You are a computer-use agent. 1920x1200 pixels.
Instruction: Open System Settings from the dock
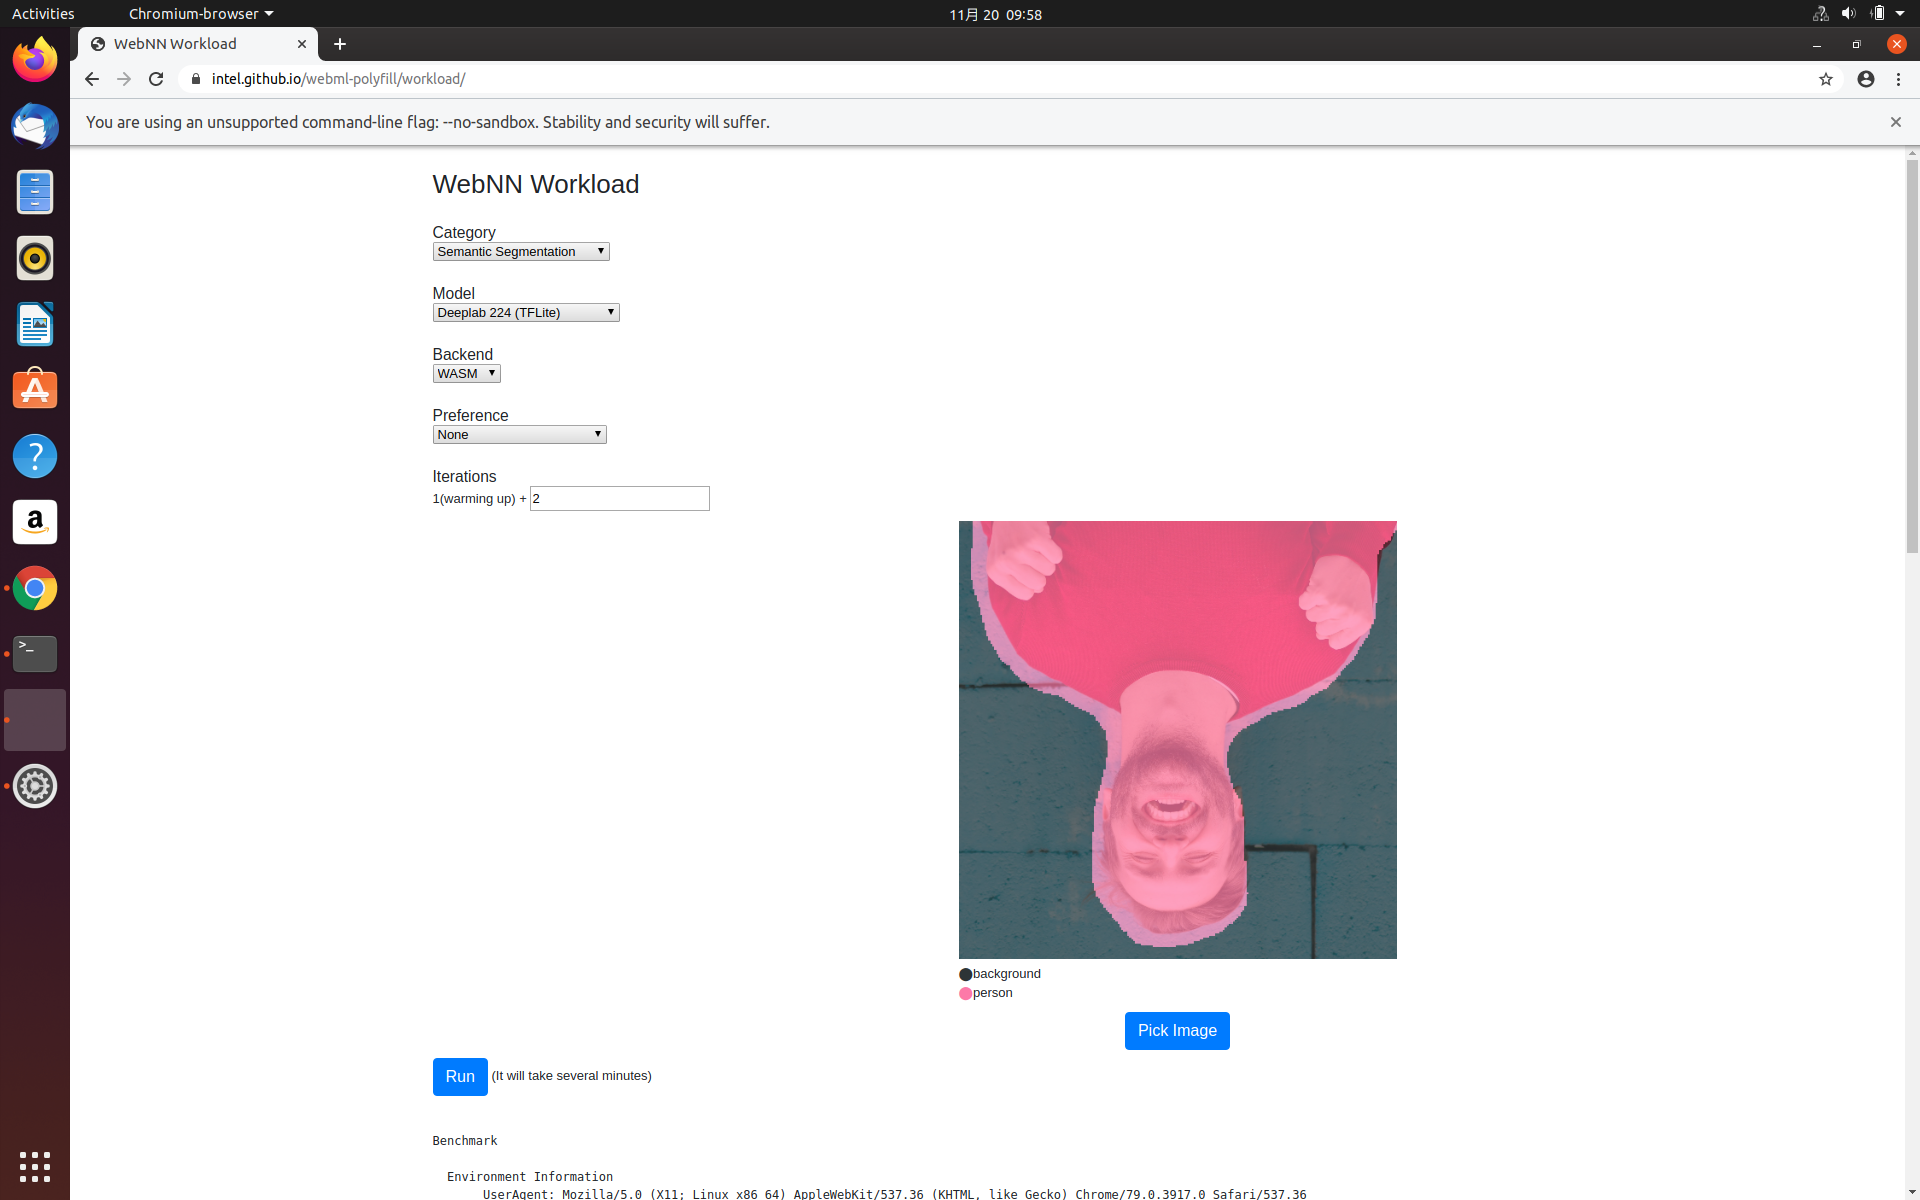(35, 786)
